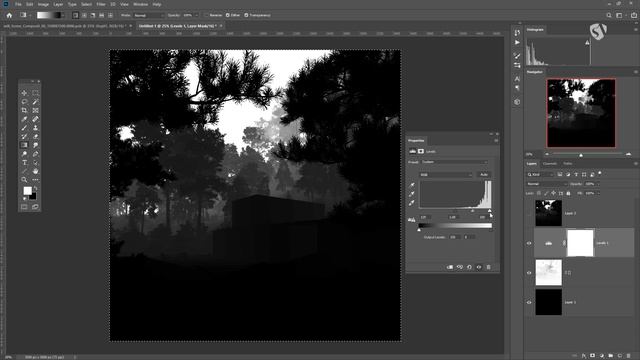Select the Crop tool
This screenshot has width=640, height=360.
click(x=24, y=110)
